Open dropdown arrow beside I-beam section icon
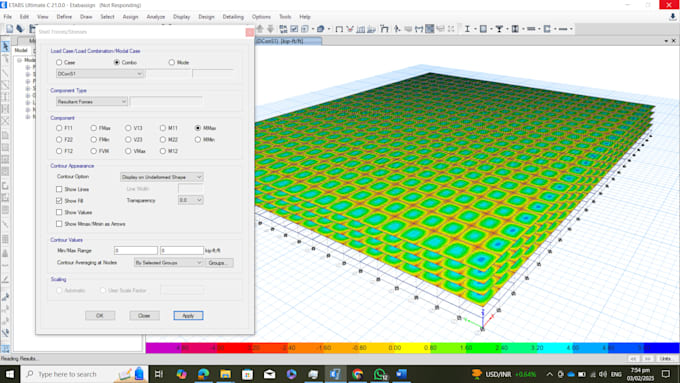The width and height of the screenshot is (680, 383). point(475,29)
